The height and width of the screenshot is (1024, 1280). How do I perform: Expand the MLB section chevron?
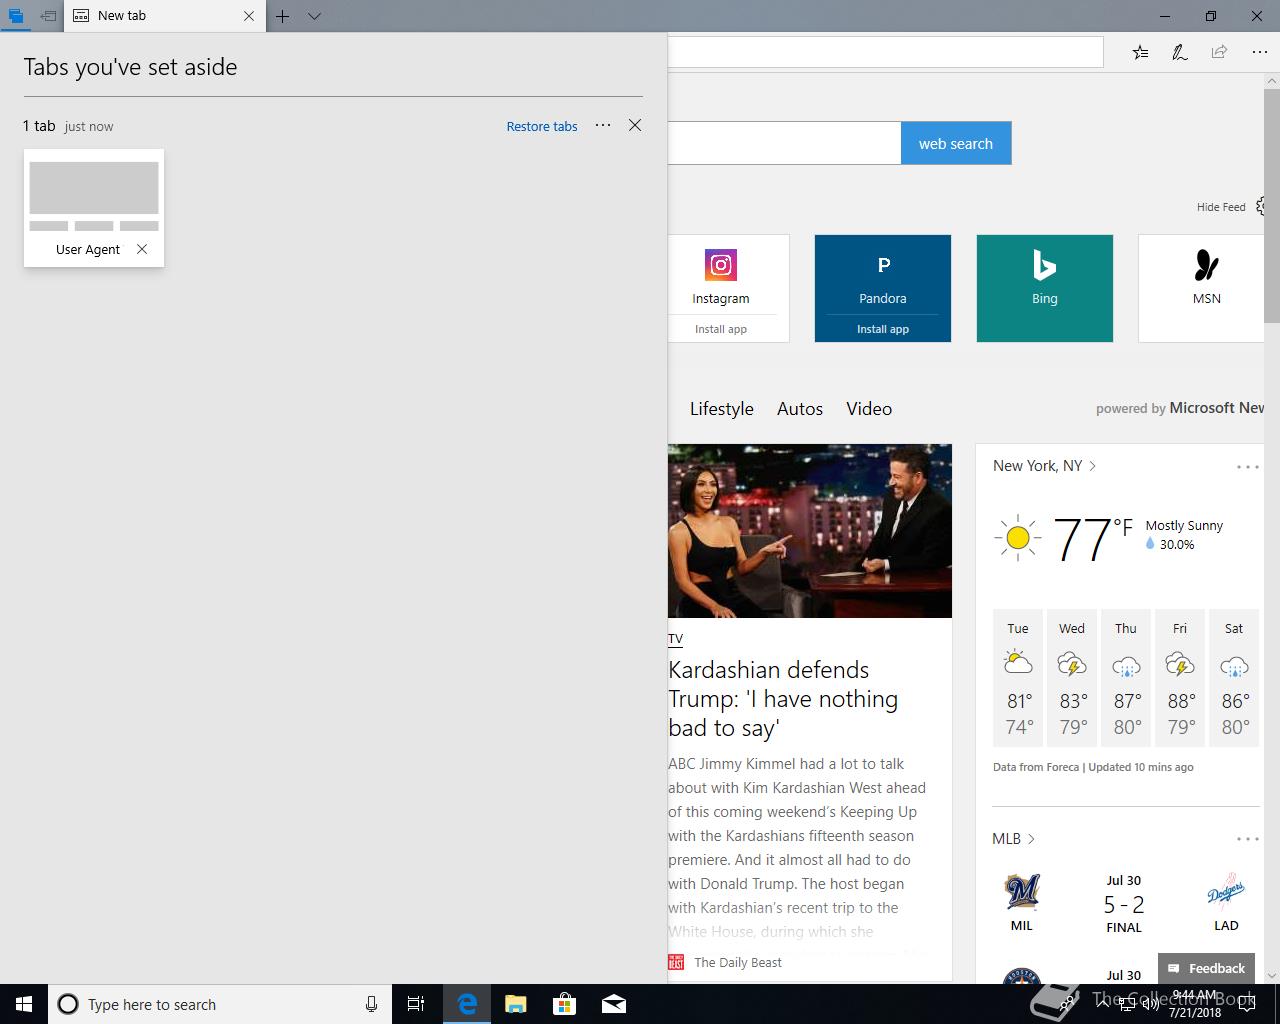1031,839
